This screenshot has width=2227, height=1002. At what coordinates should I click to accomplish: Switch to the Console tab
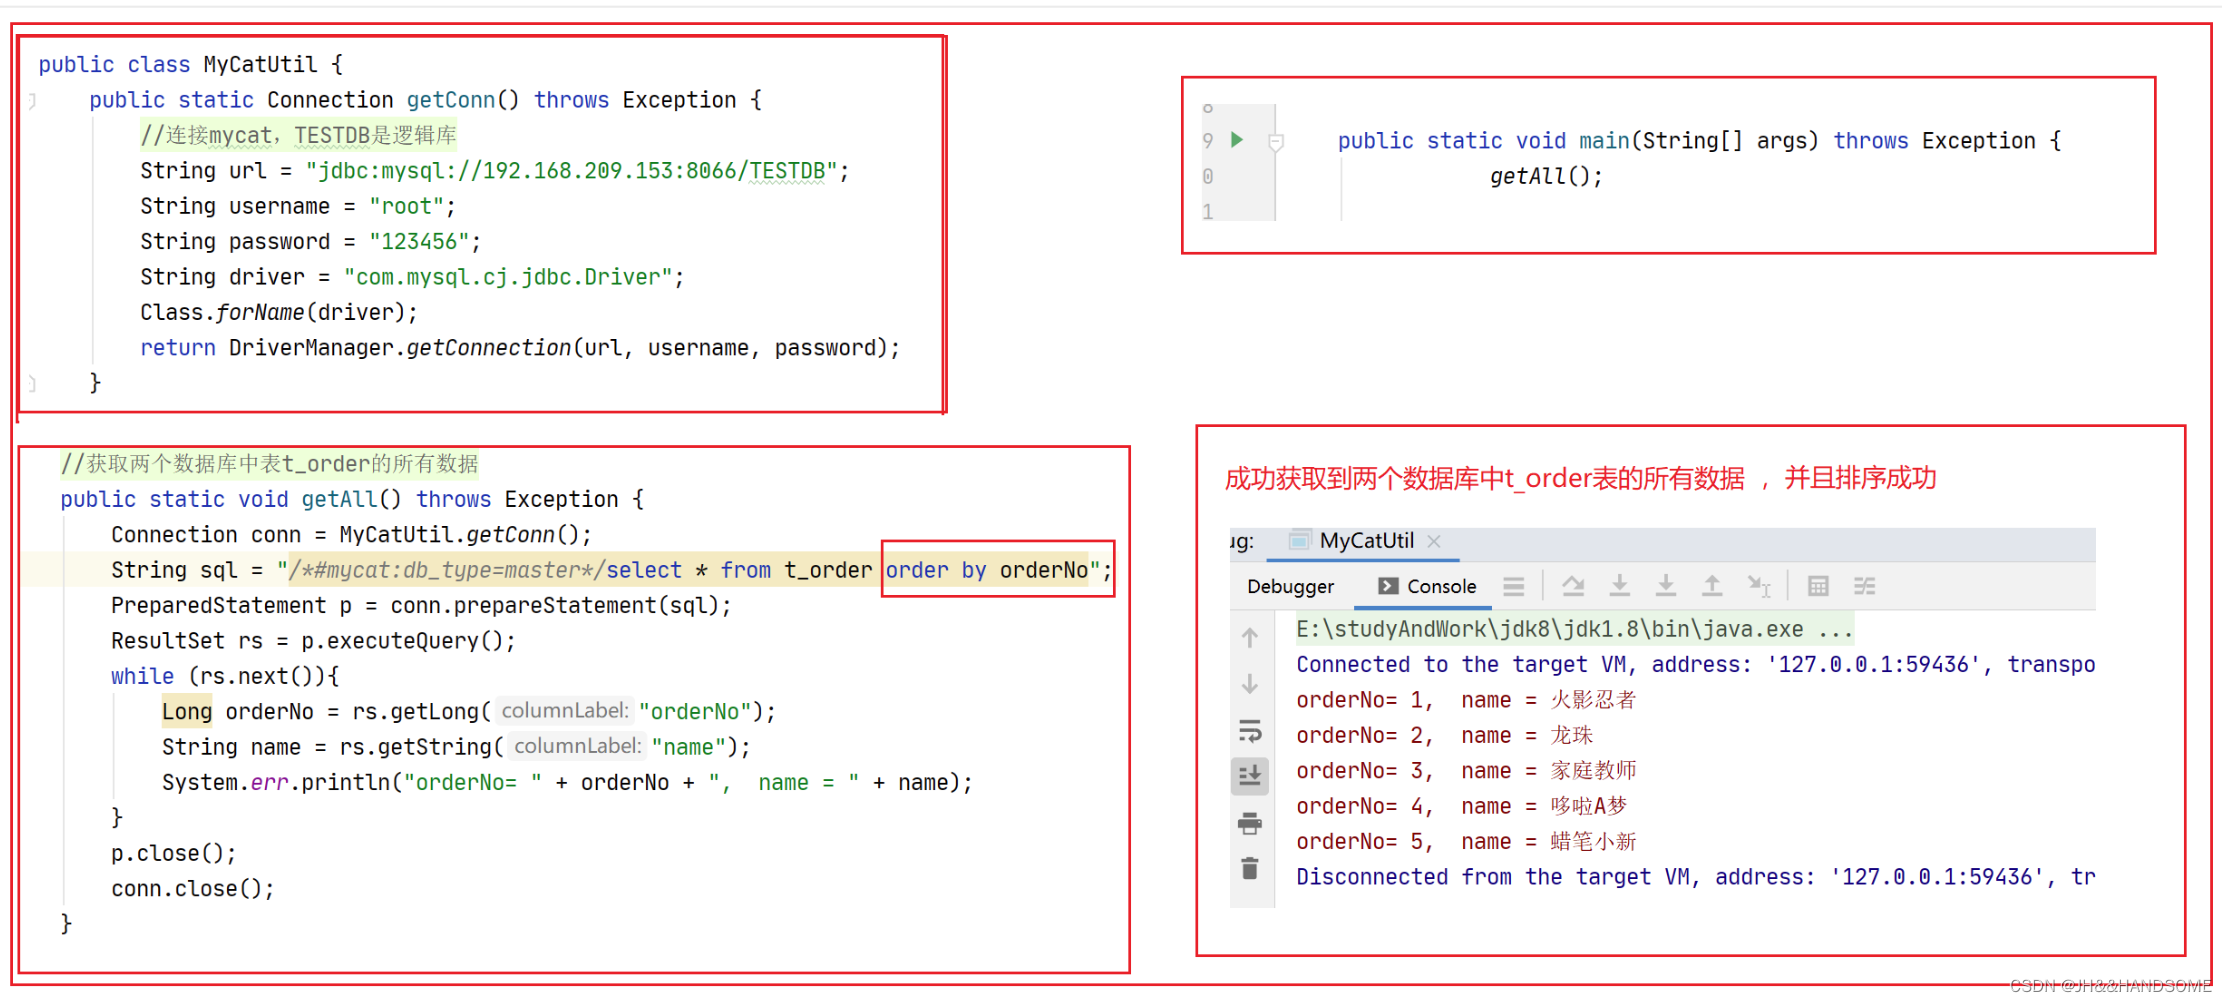tap(1426, 587)
